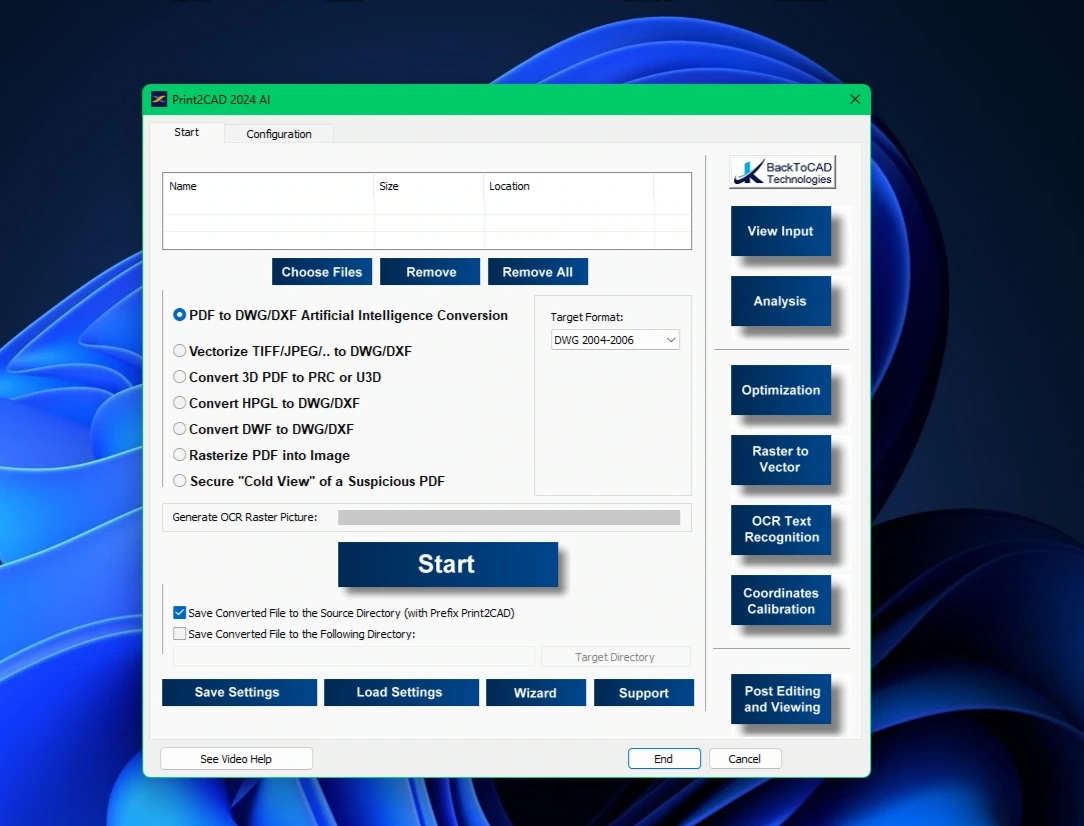Image resolution: width=1084 pixels, height=826 pixels.
Task: Click the Choose Files button
Action: [322, 272]
